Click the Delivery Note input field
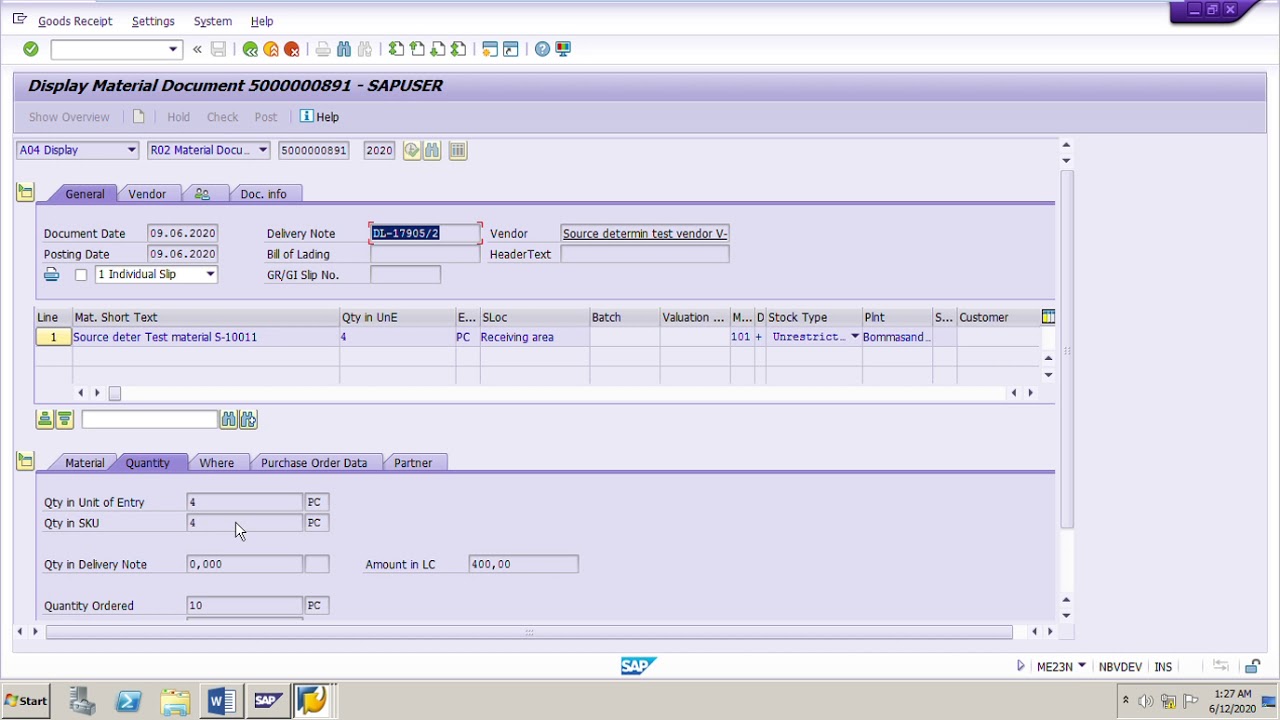 tap(426, 233)
